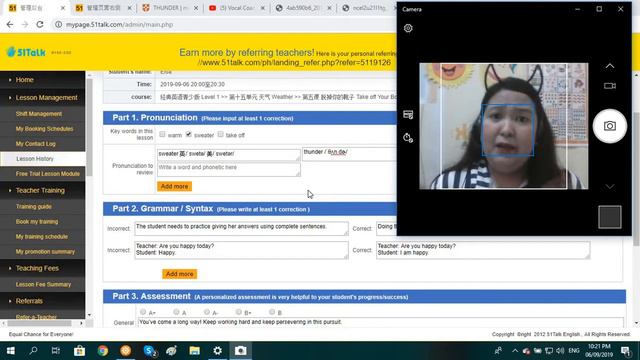Click Add more in Pronunciation section

174,187
